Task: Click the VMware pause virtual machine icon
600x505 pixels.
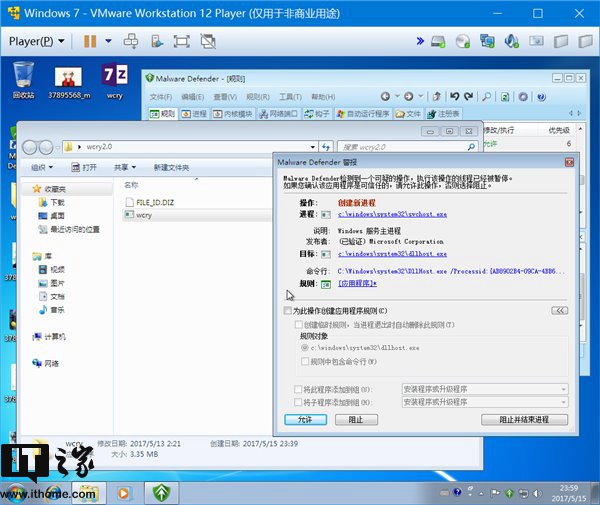Action: coord(90,41)
